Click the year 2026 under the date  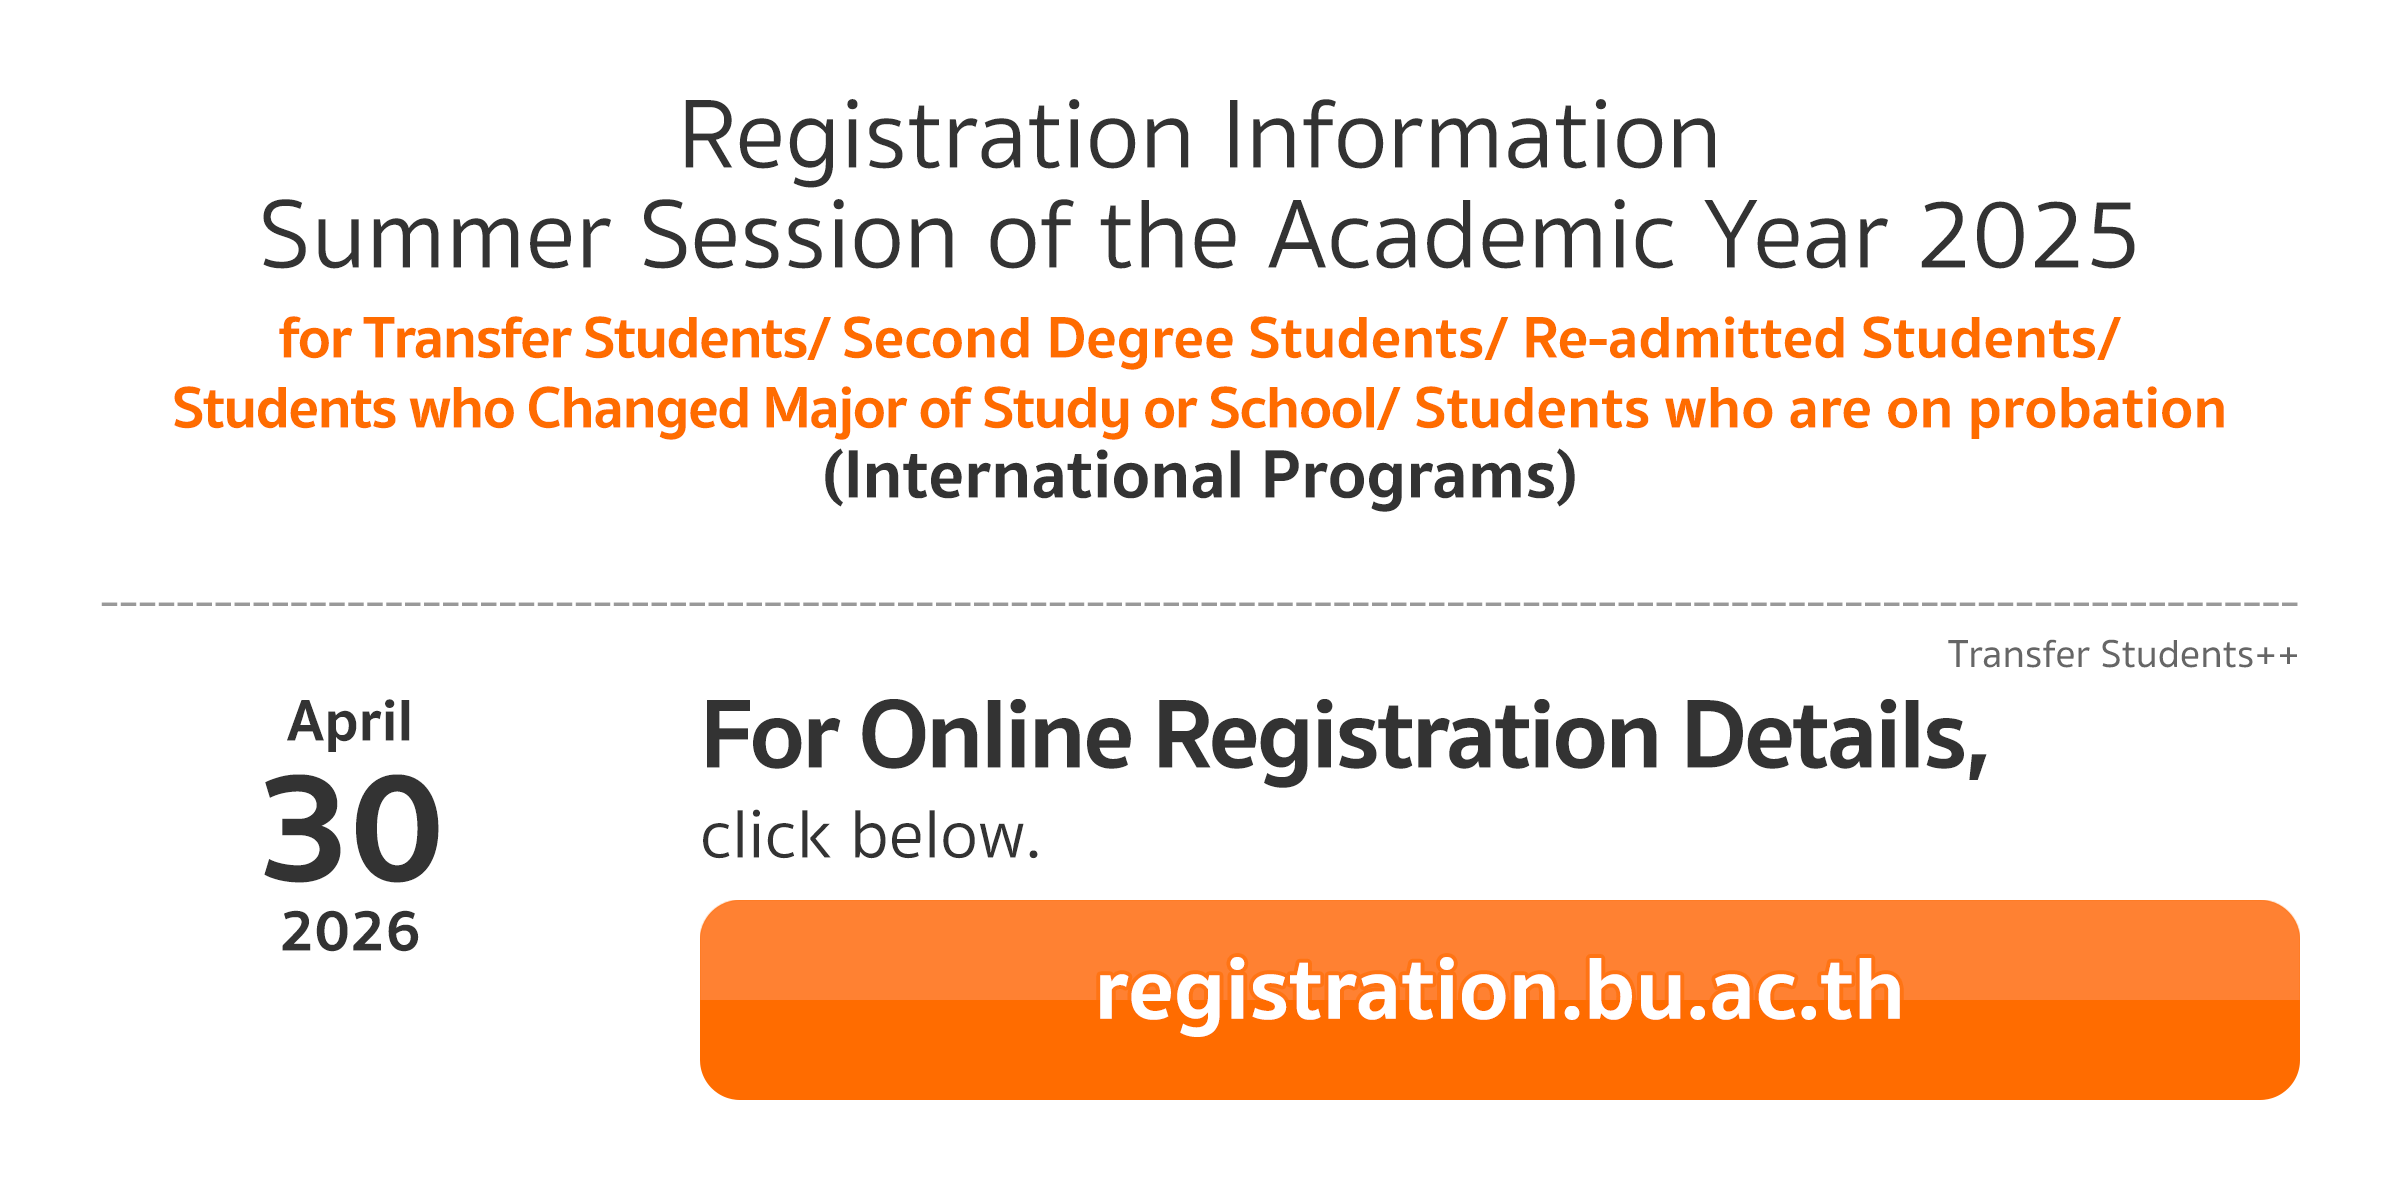point(350,932)
